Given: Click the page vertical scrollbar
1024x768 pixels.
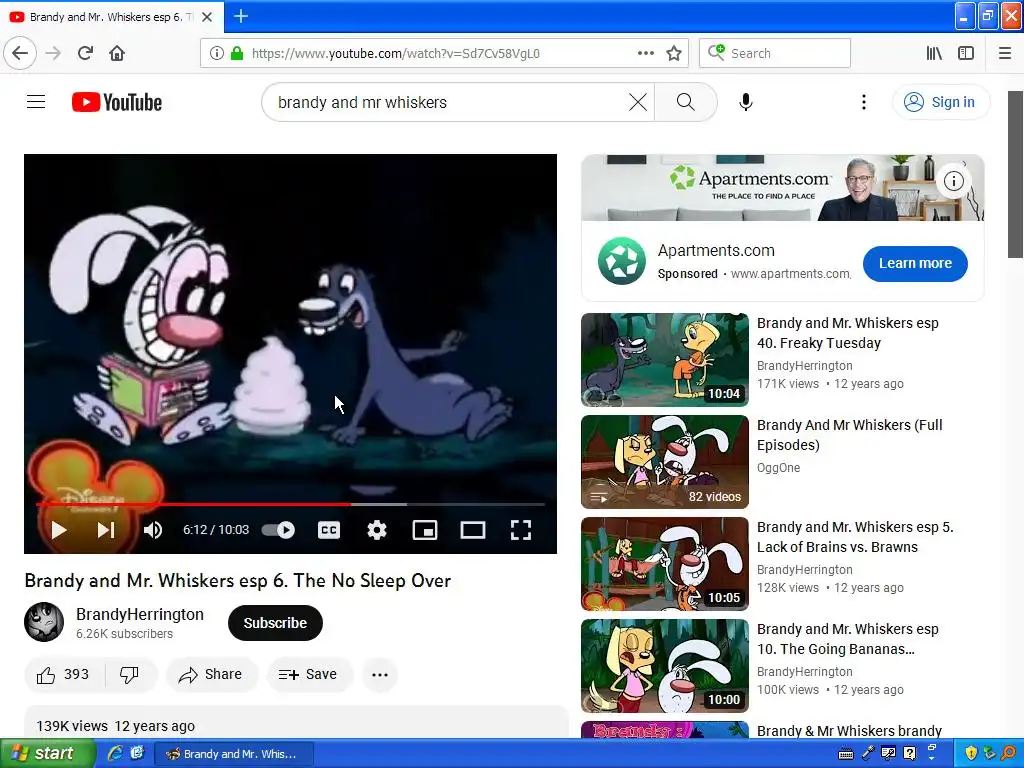Looking at the screenshot, I should [x=1016, y=175].
